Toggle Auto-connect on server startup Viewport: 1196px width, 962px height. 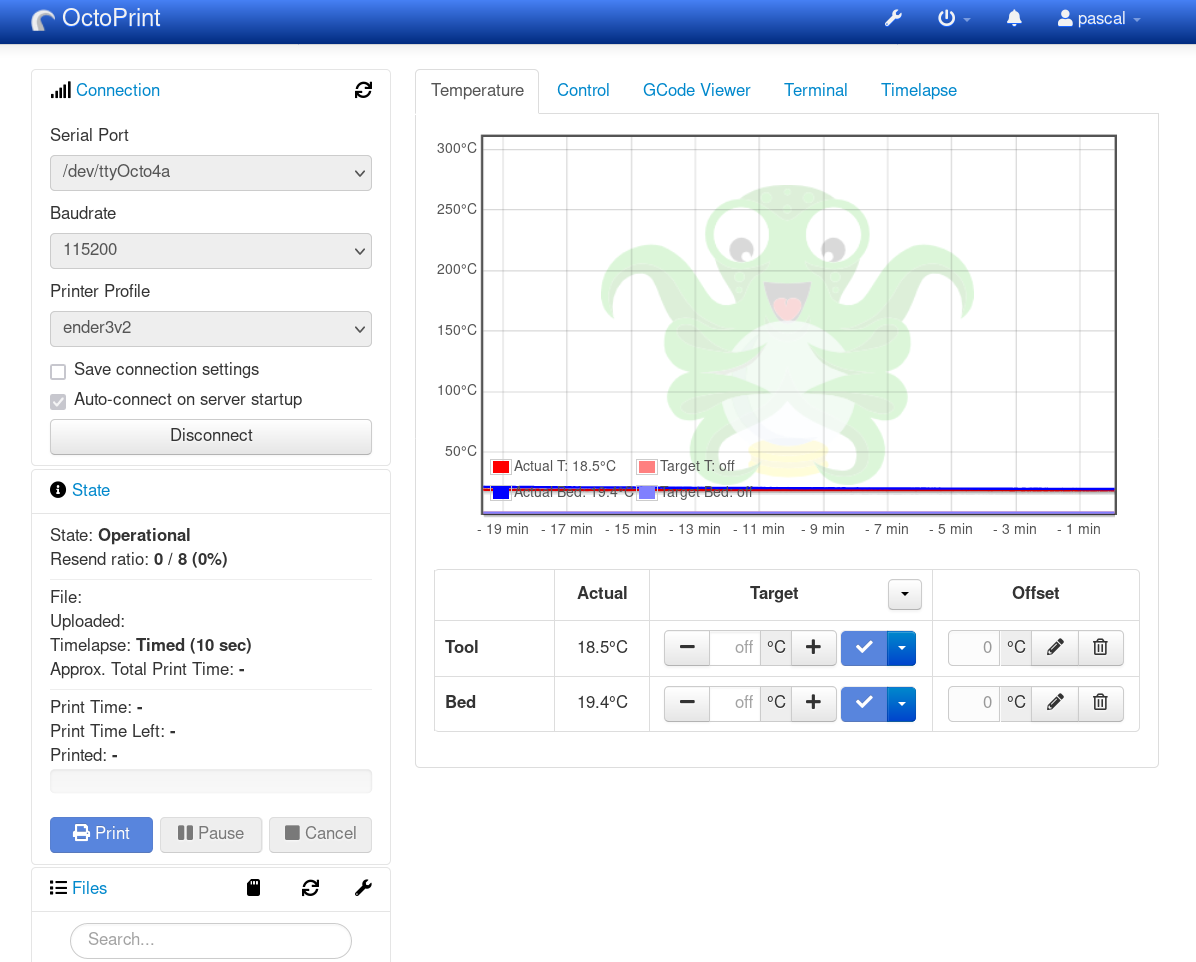point(58,401)
